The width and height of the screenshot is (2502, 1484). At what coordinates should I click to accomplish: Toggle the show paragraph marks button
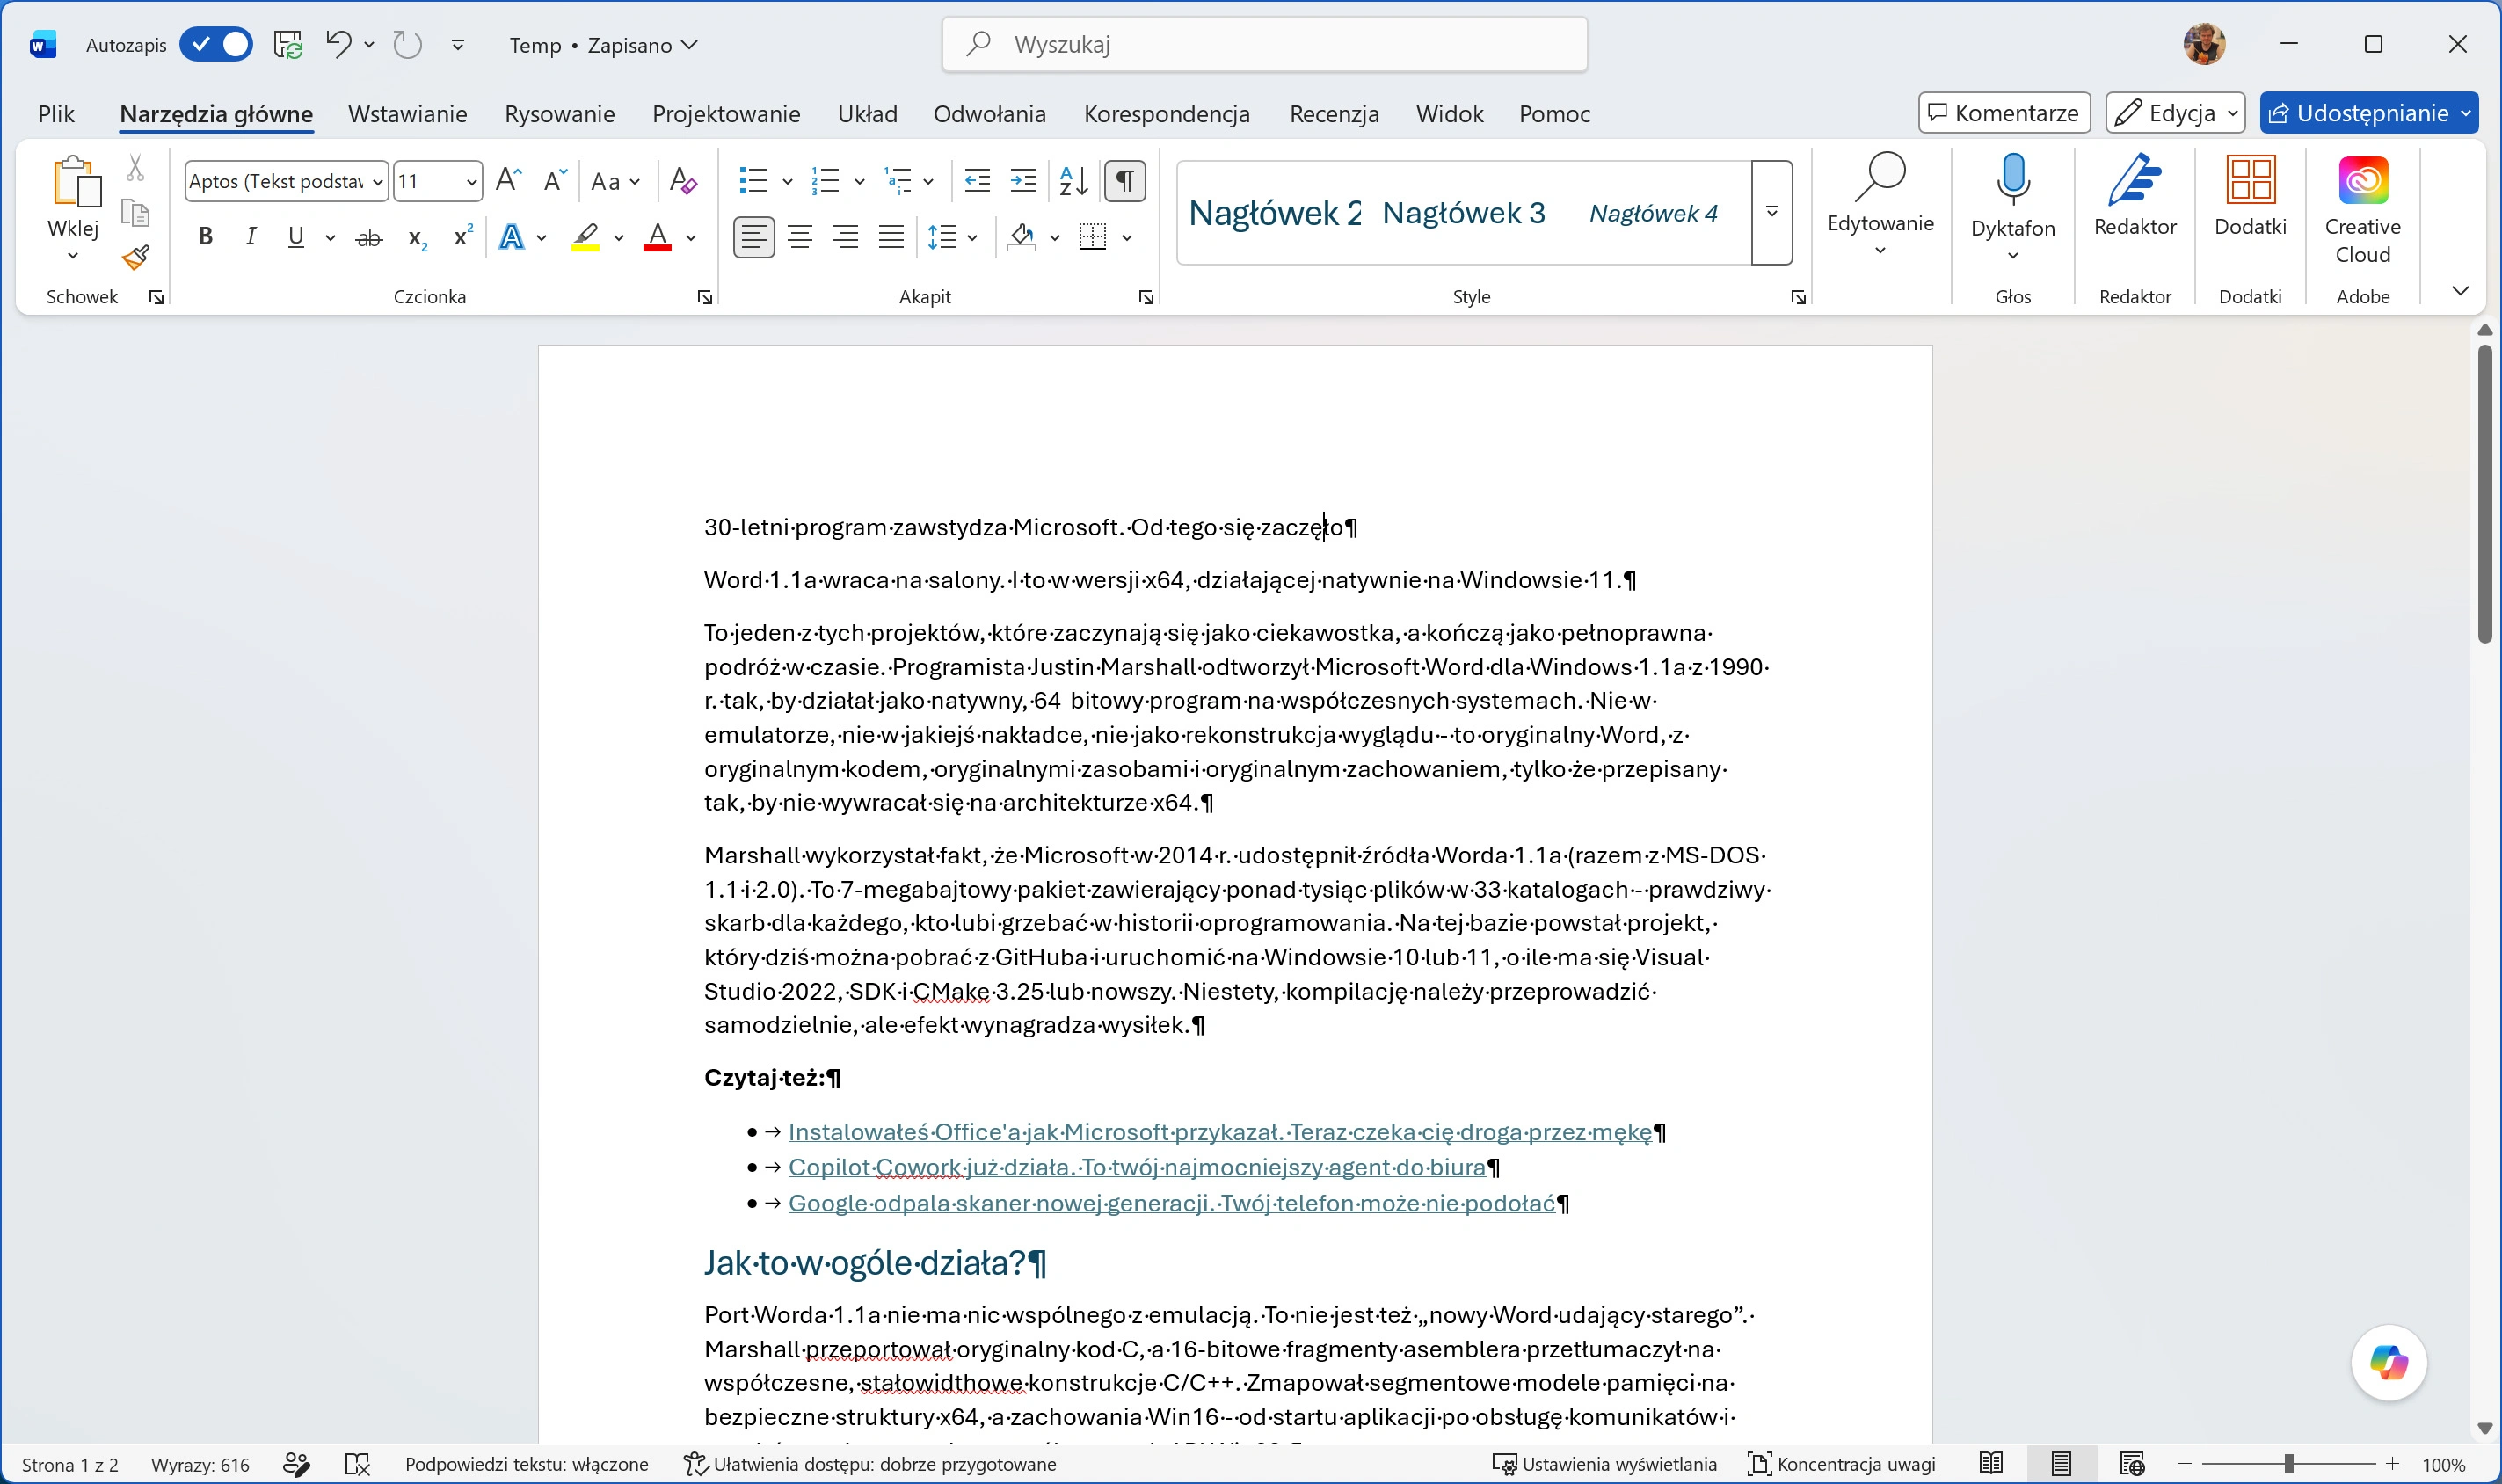click(x=1124, y=181)
